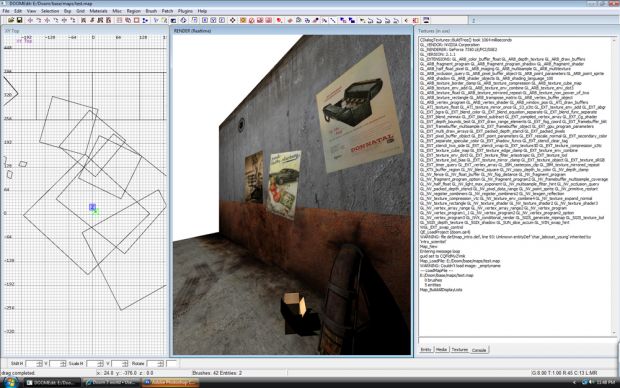Click the Select Partial Tall toolbar icon
Viewport: 620px width, 388px height.
click(x=100, y=20)
